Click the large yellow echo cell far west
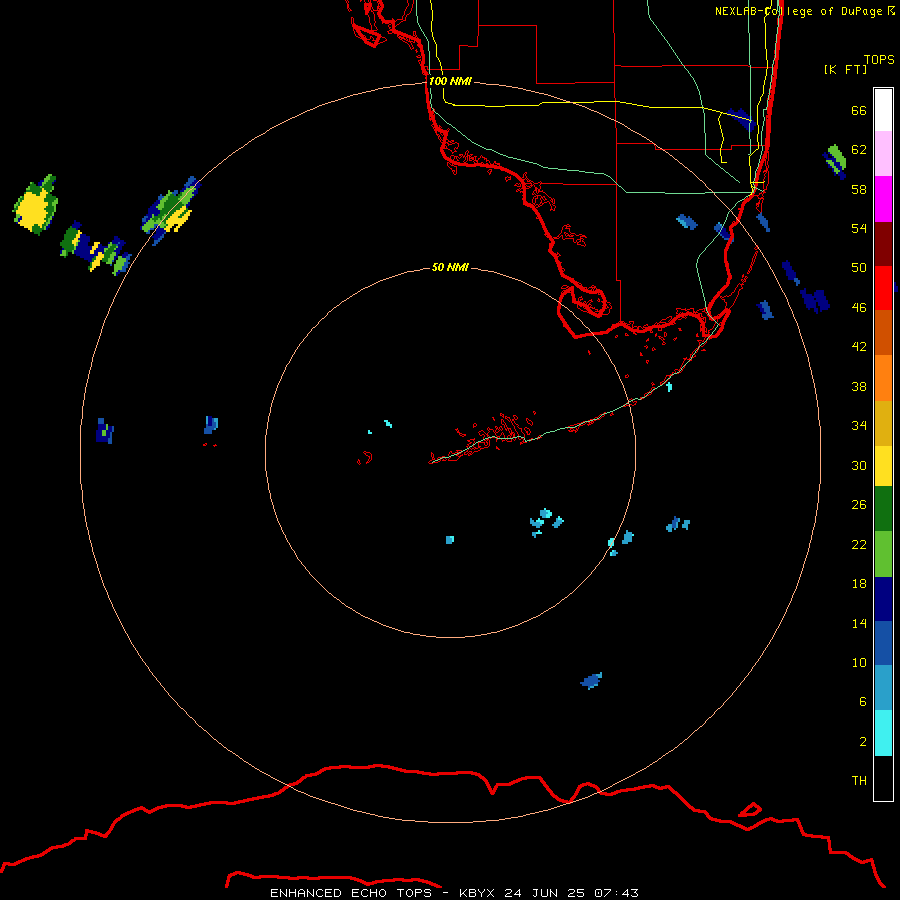This screenshot has height=900, width=900. coord(35,207)
